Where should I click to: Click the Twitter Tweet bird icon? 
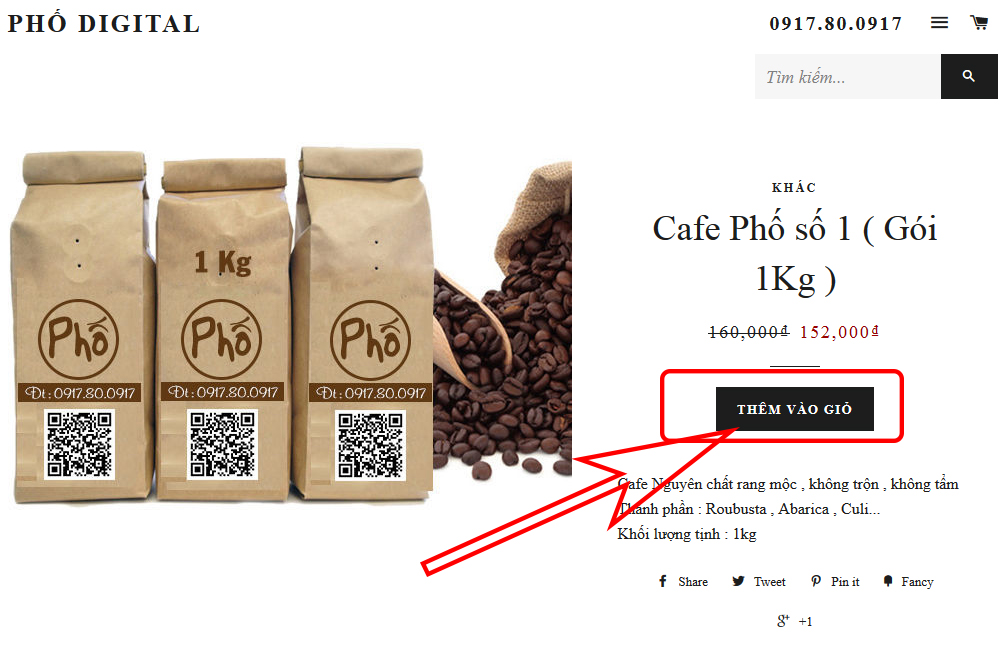[x=738, y=581]
